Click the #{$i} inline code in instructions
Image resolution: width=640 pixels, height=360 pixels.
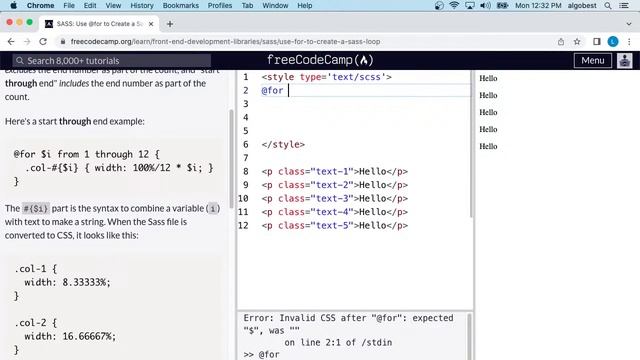point(36,209)
